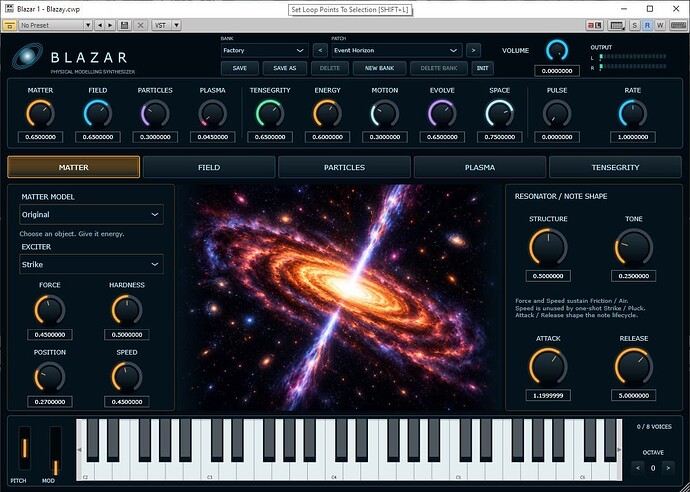This screenshot has width=690, height=492.
Task: Click the SPACE knob
Action: (499, 114)
